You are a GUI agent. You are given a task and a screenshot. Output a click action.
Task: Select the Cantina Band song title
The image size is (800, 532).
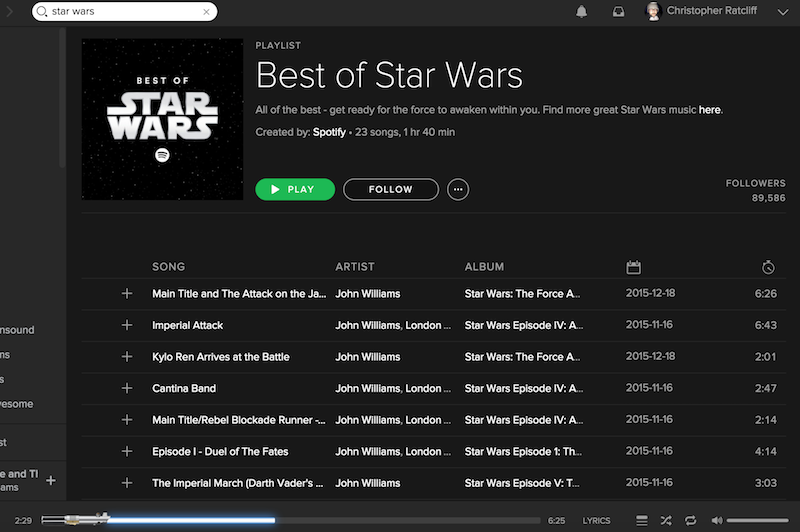pos(184,389)
